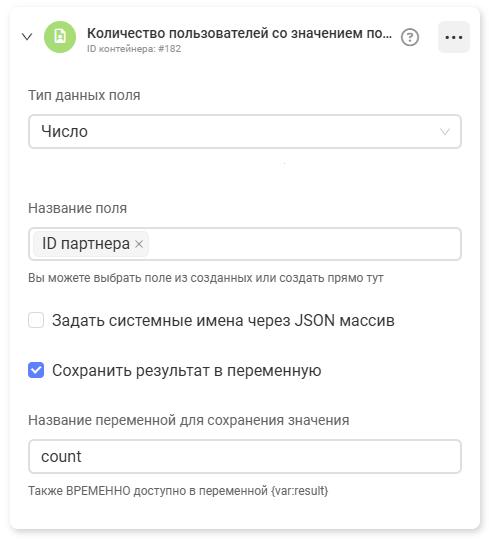Screen dimensions: 489x541
Task: Click the 'Сохранить результат в переменную' label text
Action: [x=187, y=371]
